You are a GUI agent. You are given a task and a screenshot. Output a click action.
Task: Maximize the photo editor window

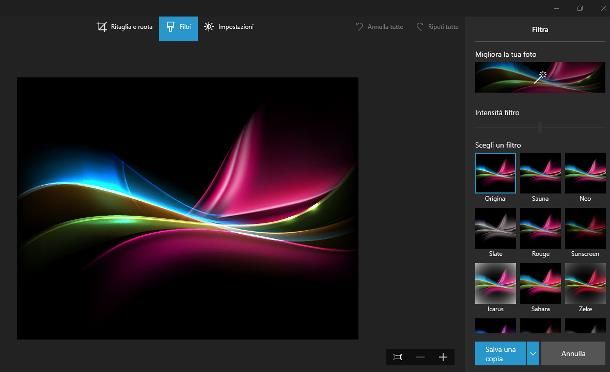(580, 8)
